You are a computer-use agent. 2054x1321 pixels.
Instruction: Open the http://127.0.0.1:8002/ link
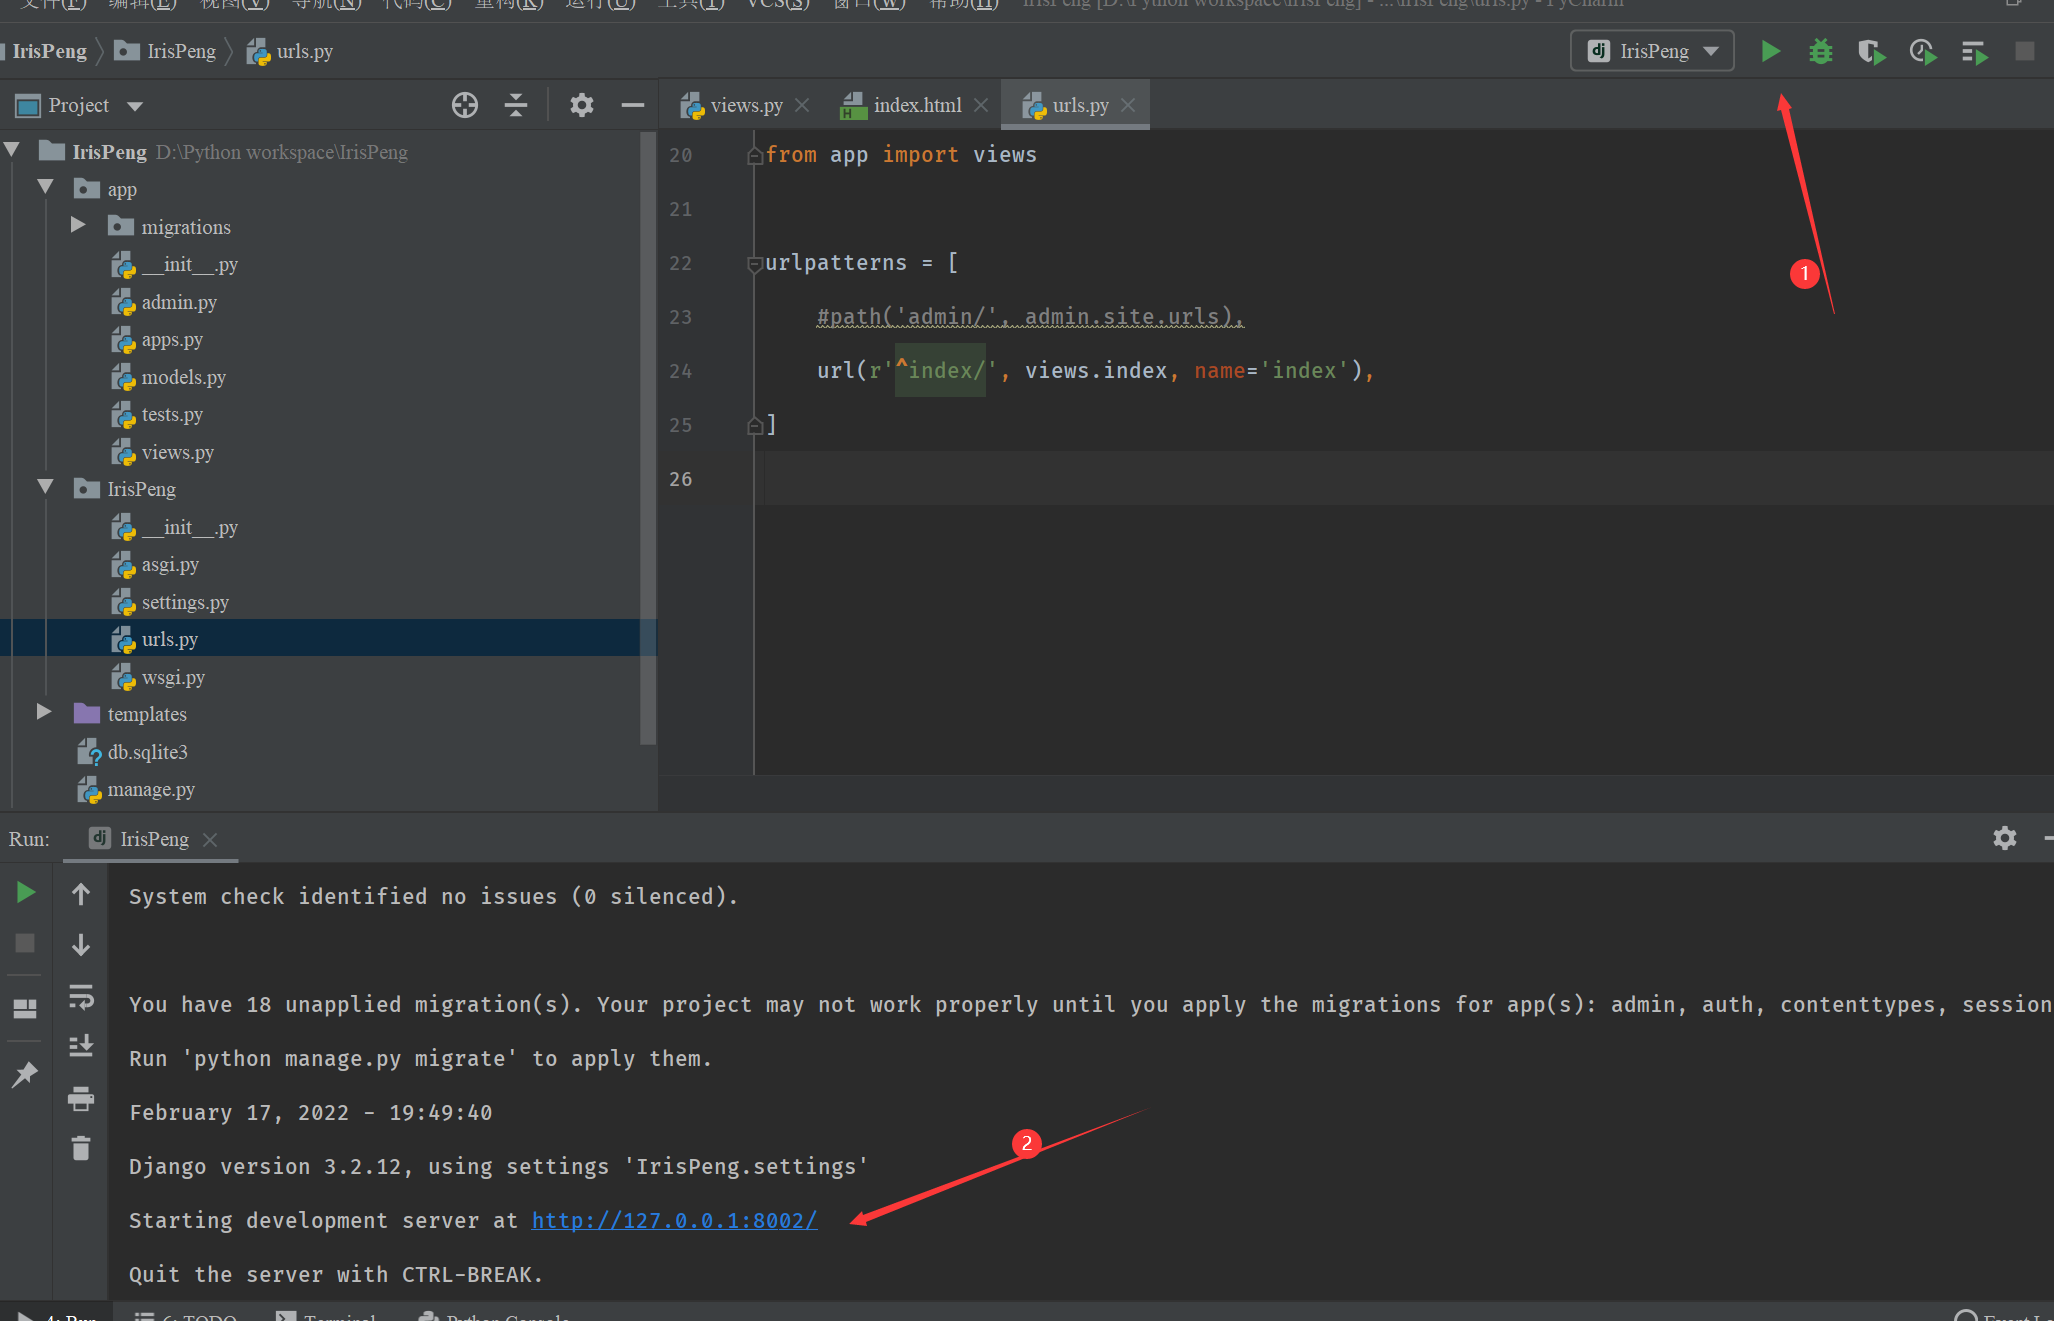click(674, 1220)
